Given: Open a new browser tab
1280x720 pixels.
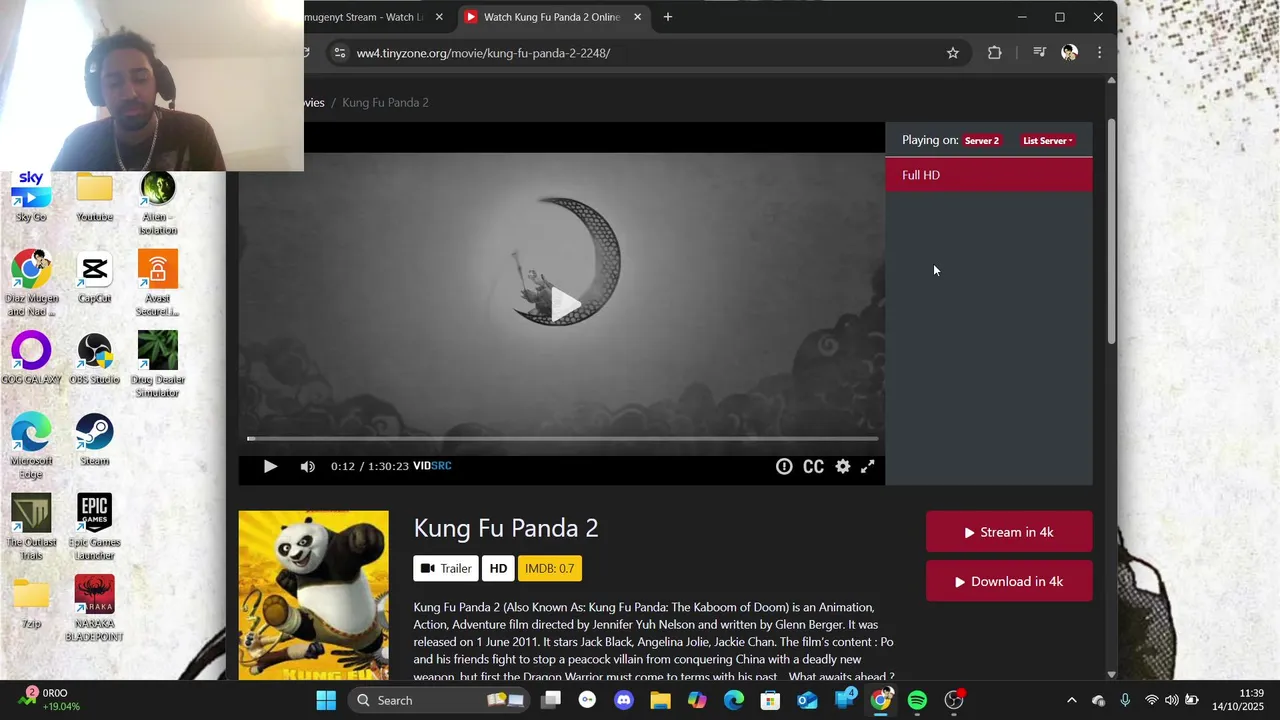Looking at the screenshot, I should 668,17.
